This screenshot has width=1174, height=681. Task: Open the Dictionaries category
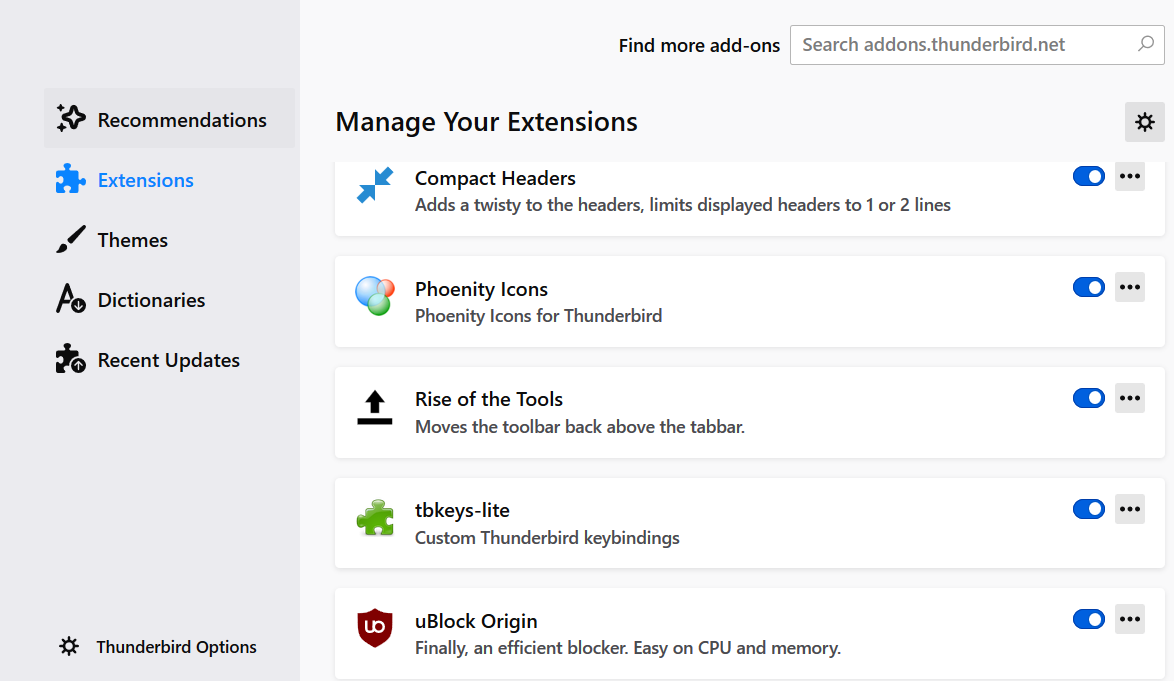click(x=151, y=300)
